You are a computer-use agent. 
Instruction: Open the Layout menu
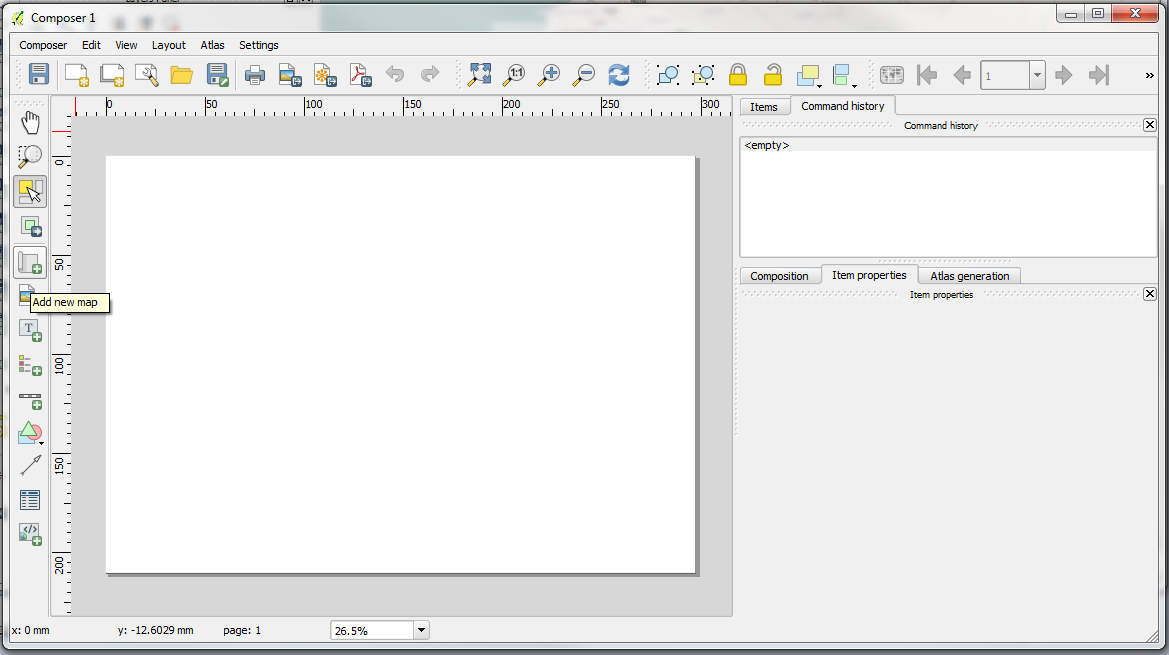(x=168, y=45)
